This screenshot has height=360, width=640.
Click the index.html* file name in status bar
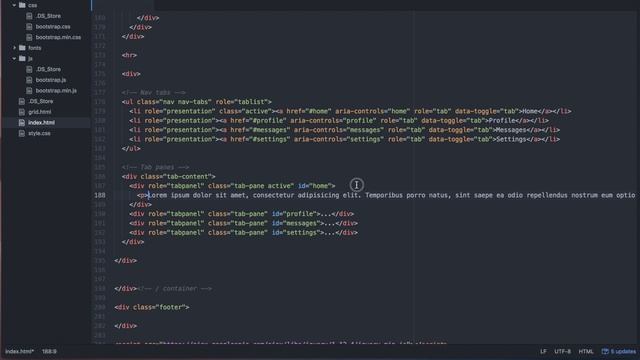click(x=19, y=351)
